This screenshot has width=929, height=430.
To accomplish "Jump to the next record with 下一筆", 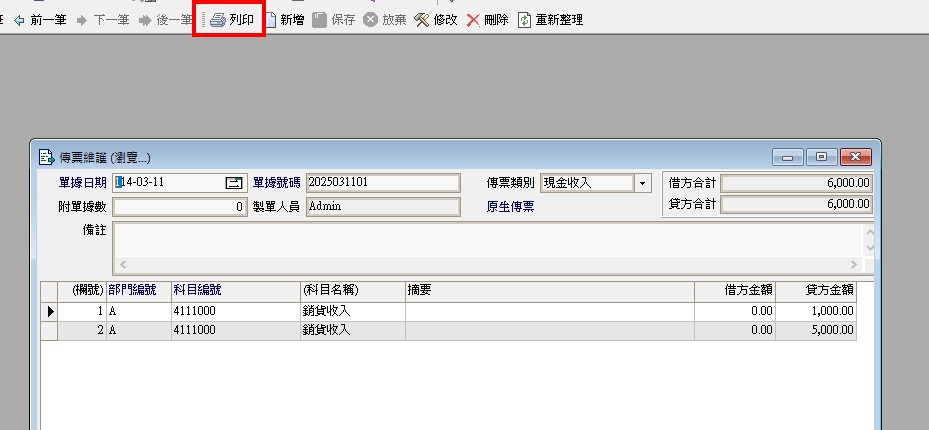I will (104, 20).
